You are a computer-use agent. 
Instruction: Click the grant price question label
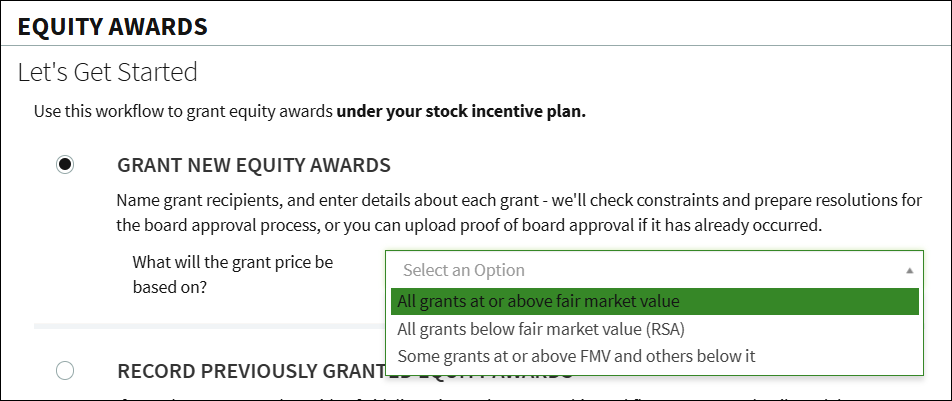tap(233, 275)
